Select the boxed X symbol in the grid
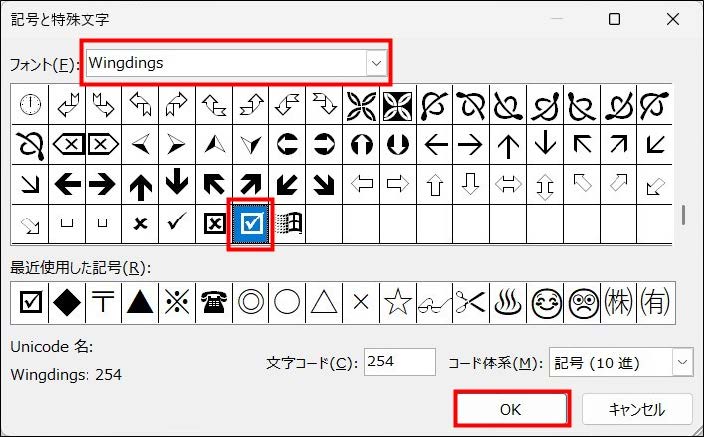This screenshot has width=704, height=437. (214, 224)
